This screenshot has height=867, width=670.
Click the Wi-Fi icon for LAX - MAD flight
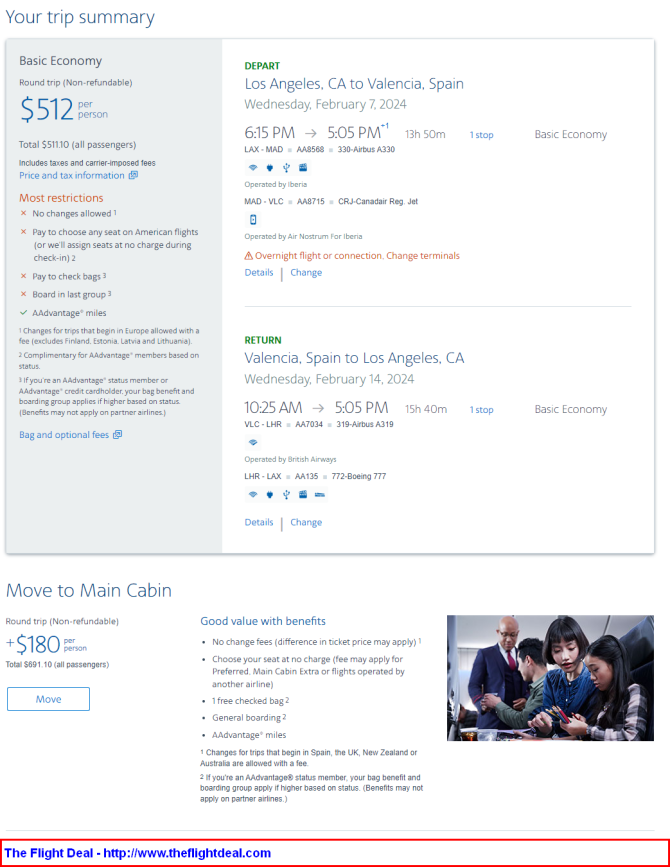[253, 167]
